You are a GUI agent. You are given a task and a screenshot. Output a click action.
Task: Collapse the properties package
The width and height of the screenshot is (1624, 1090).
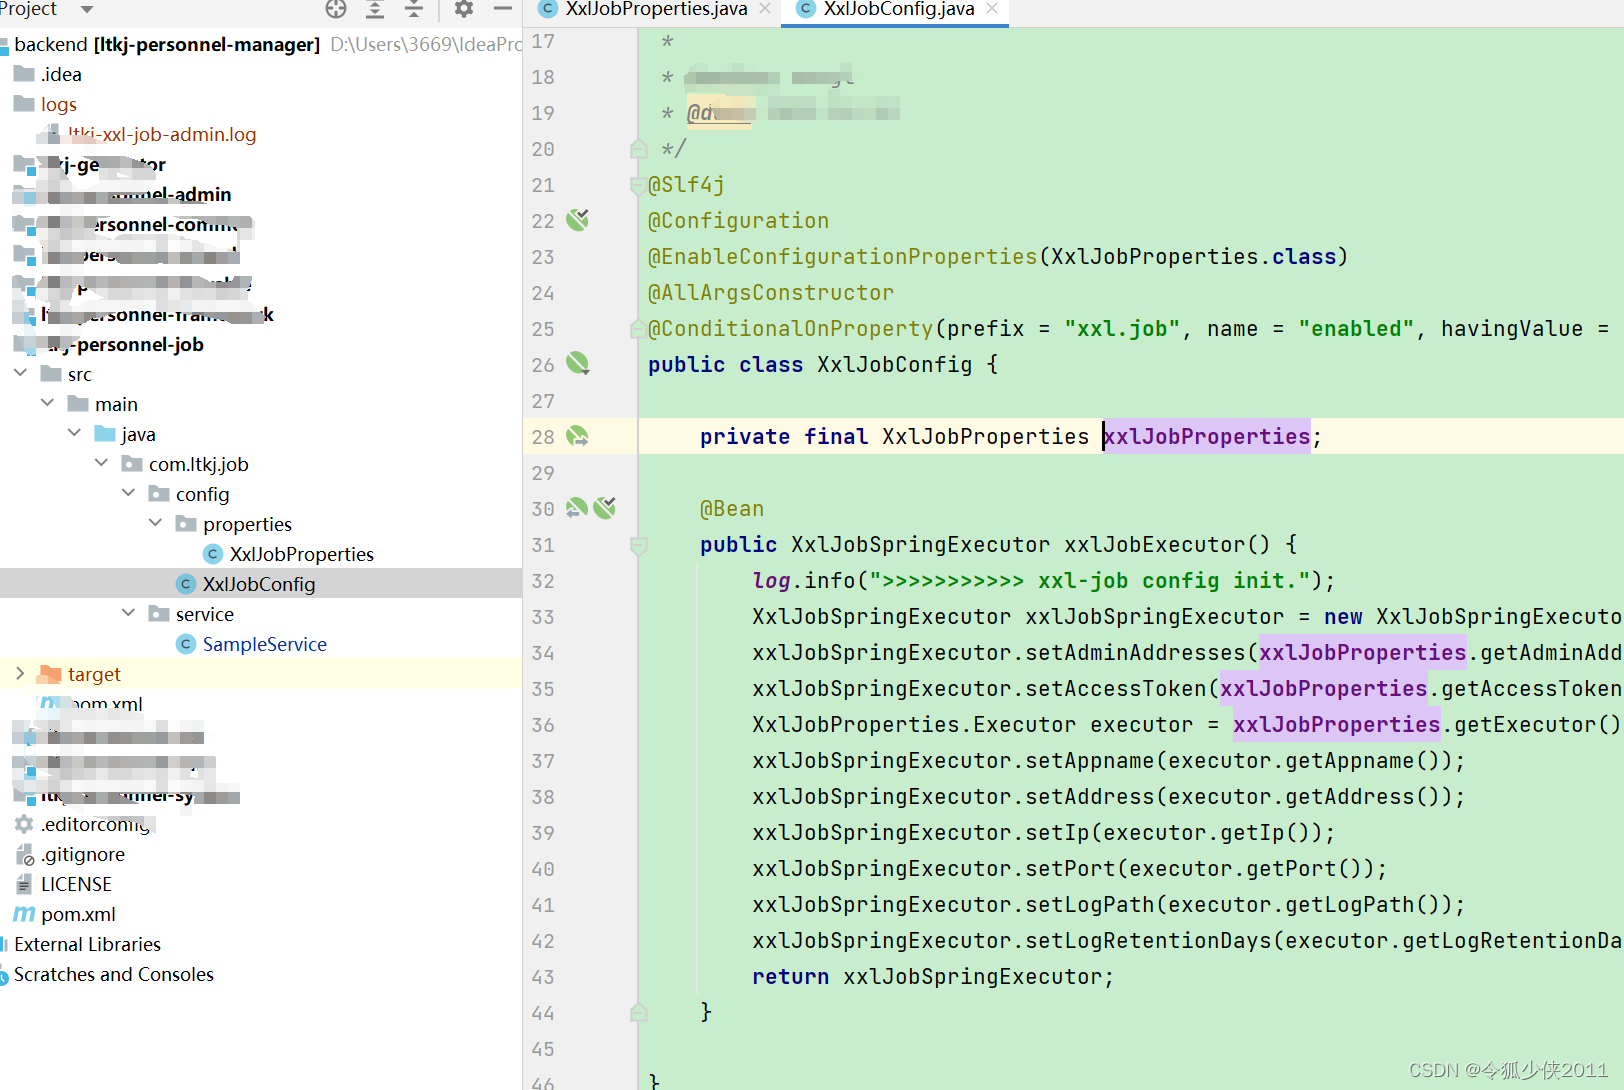click(x=156, y=523)
